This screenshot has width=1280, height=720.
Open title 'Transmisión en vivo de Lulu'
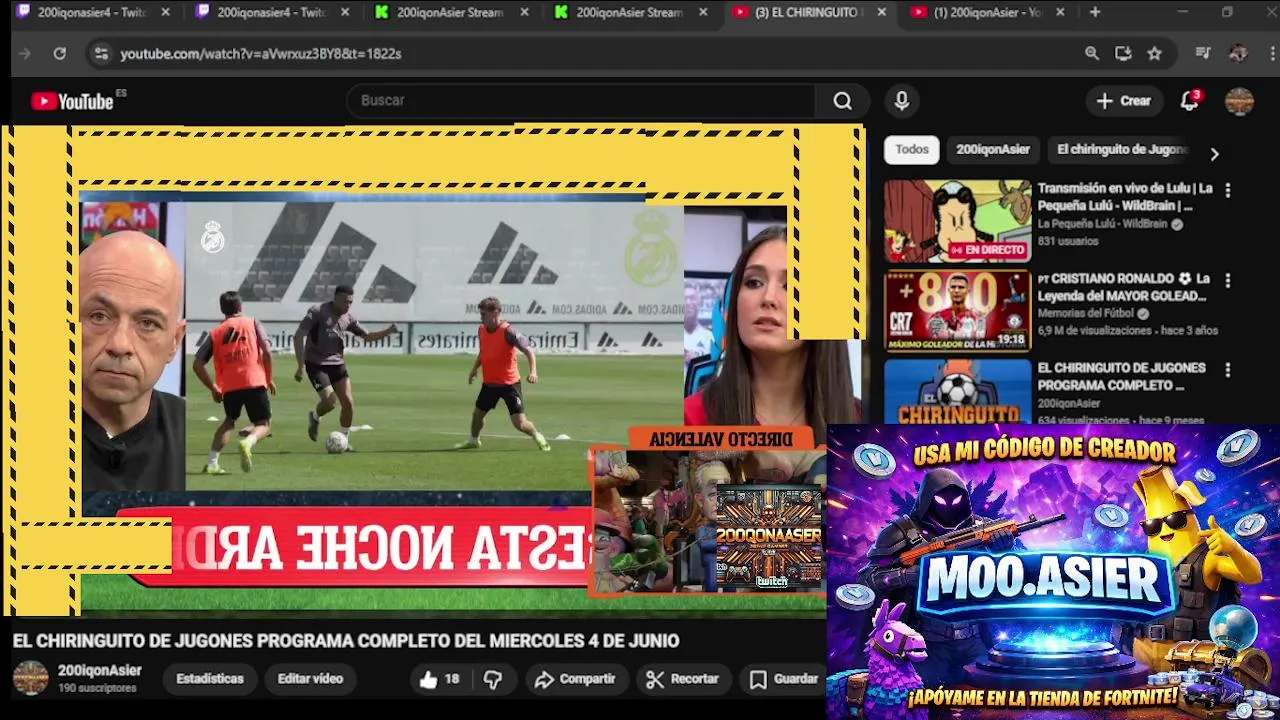[x=1125, y=197]
